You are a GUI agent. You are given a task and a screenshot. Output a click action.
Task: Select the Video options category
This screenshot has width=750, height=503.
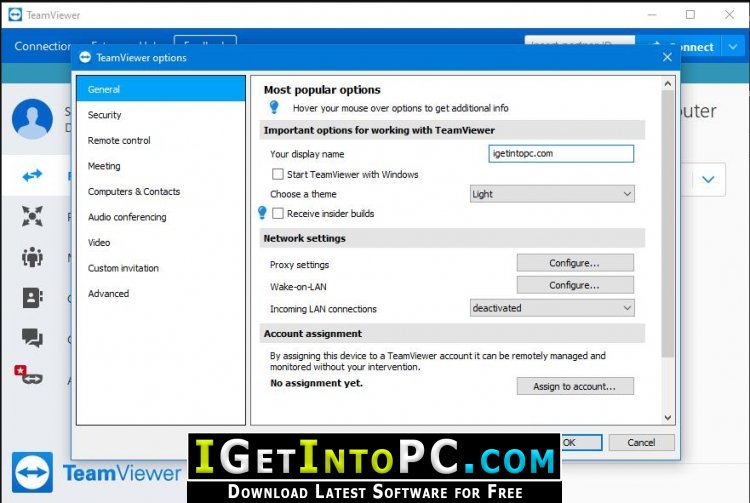[x=161, y=242]
